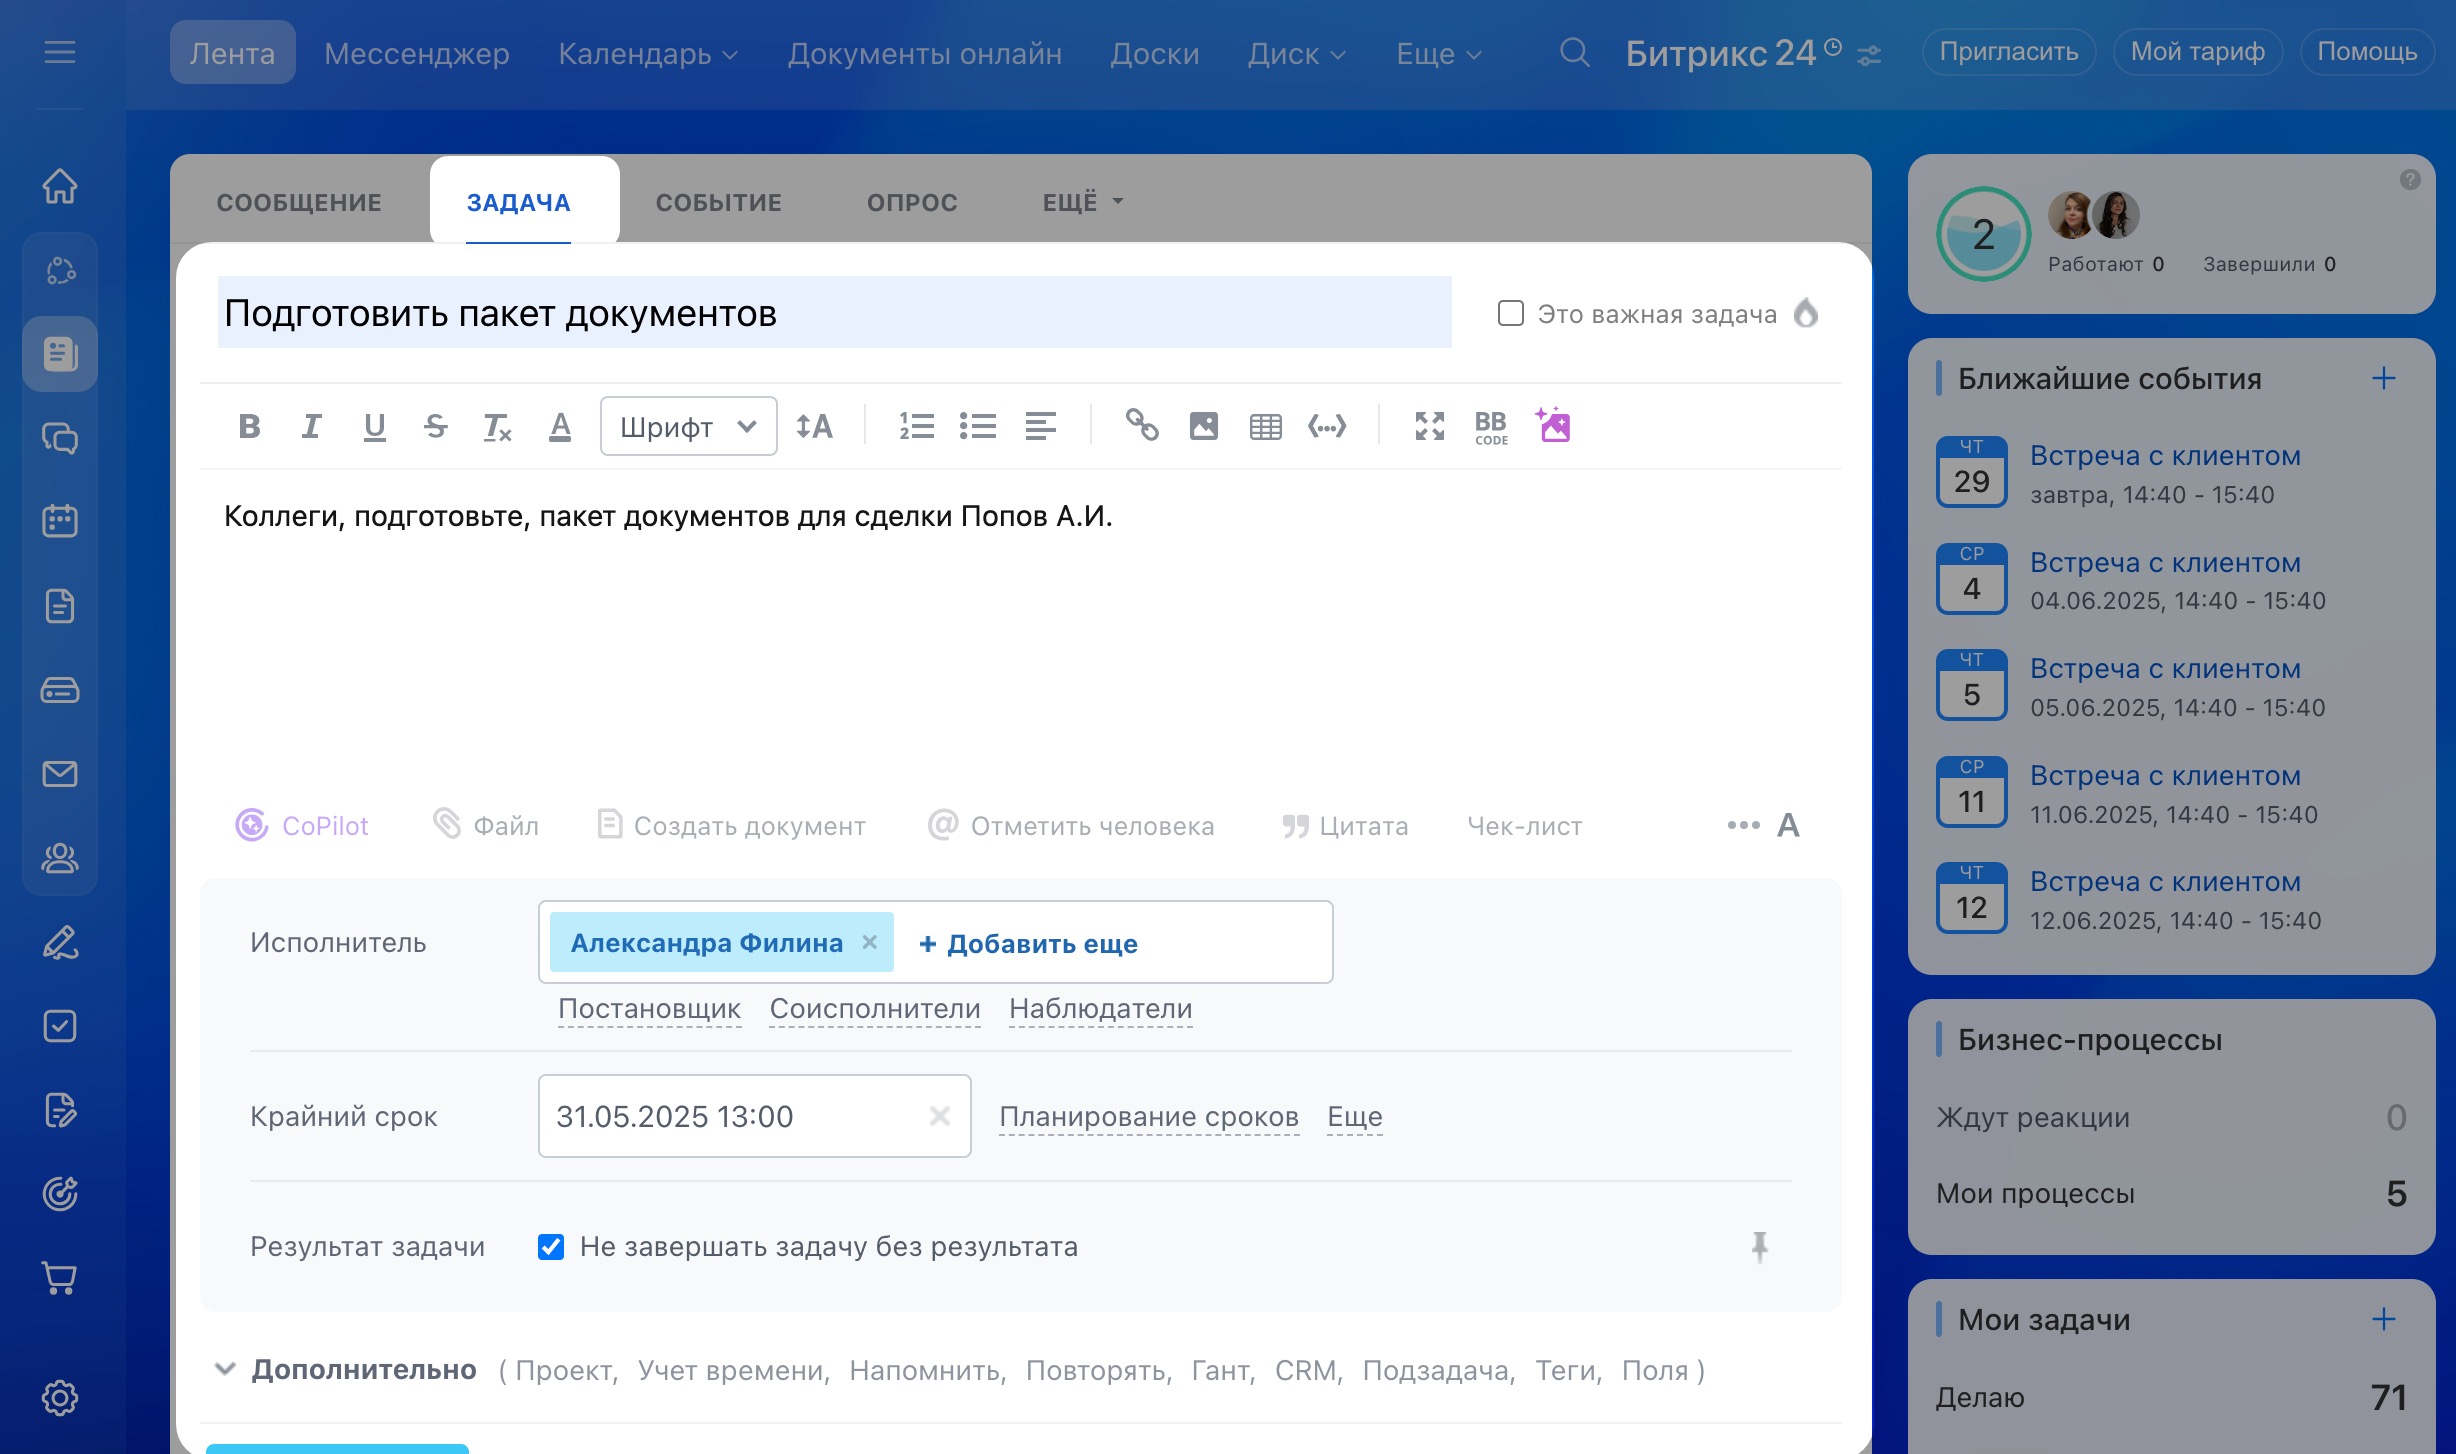This screenshot has height=1454, width=2456.
Task: Expand Календарь menu dropdown
Action: [647, 52]
